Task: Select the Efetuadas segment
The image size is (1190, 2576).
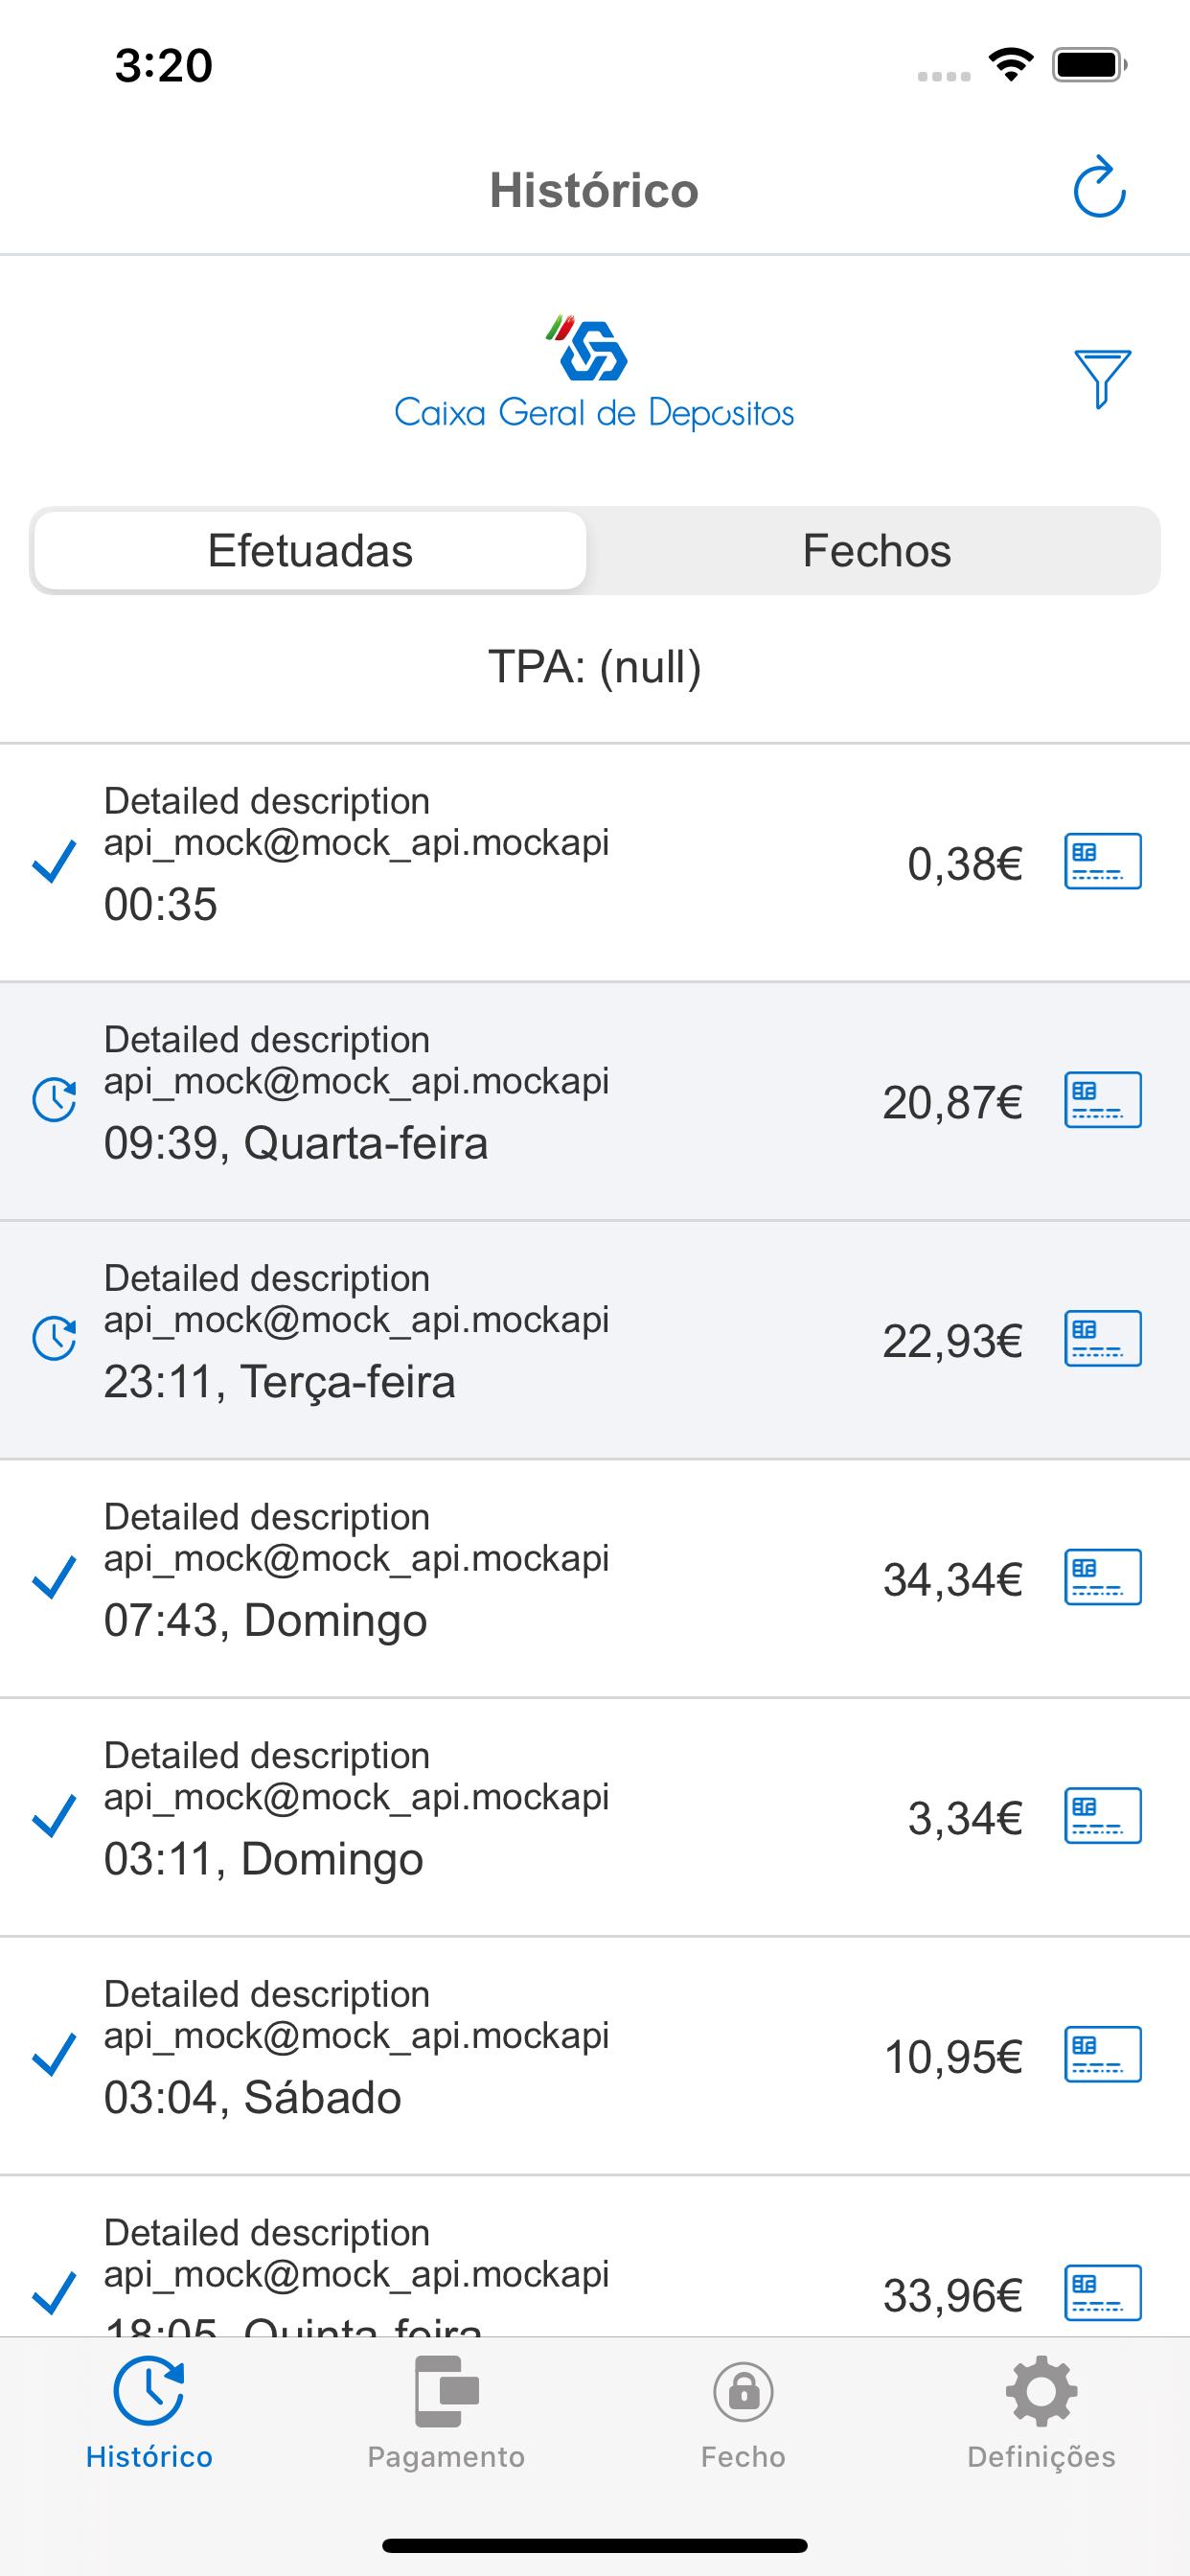Action: pyautogui.click(x=310, y=551)
